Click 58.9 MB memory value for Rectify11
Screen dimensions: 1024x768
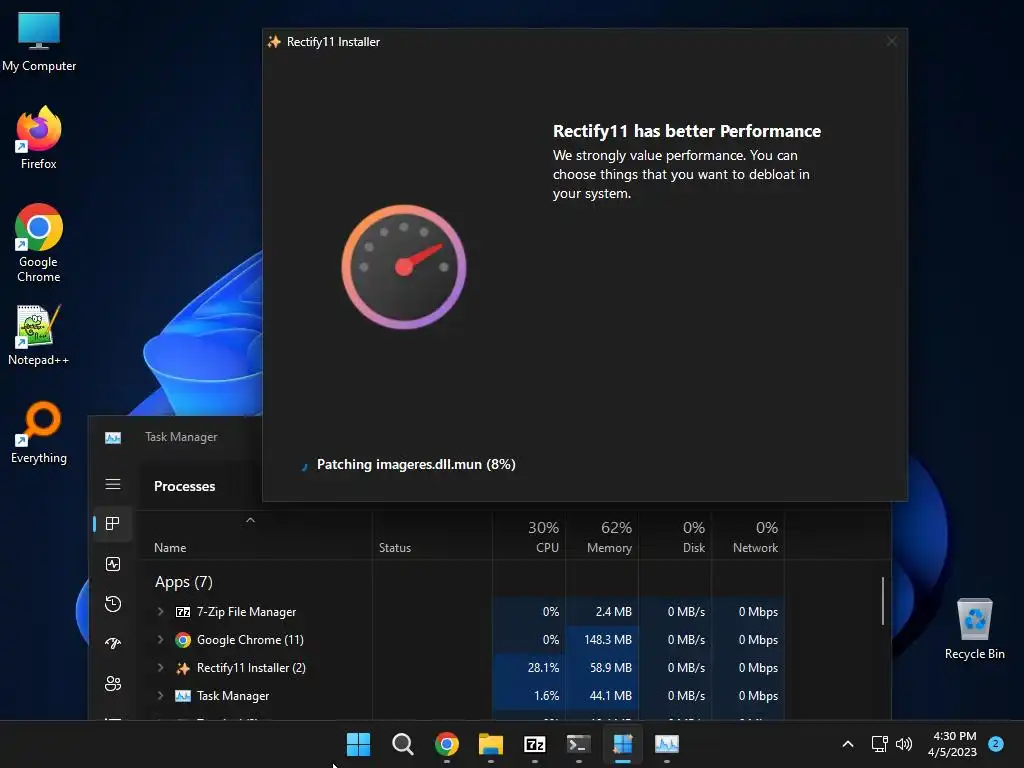pos(611,668)
